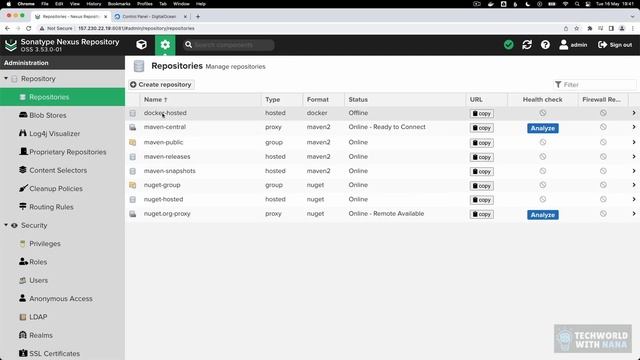This screenshot has width=640, height=360.
Task: Open the admin user account
Action: pyautogui.click(x=573, y=44)
